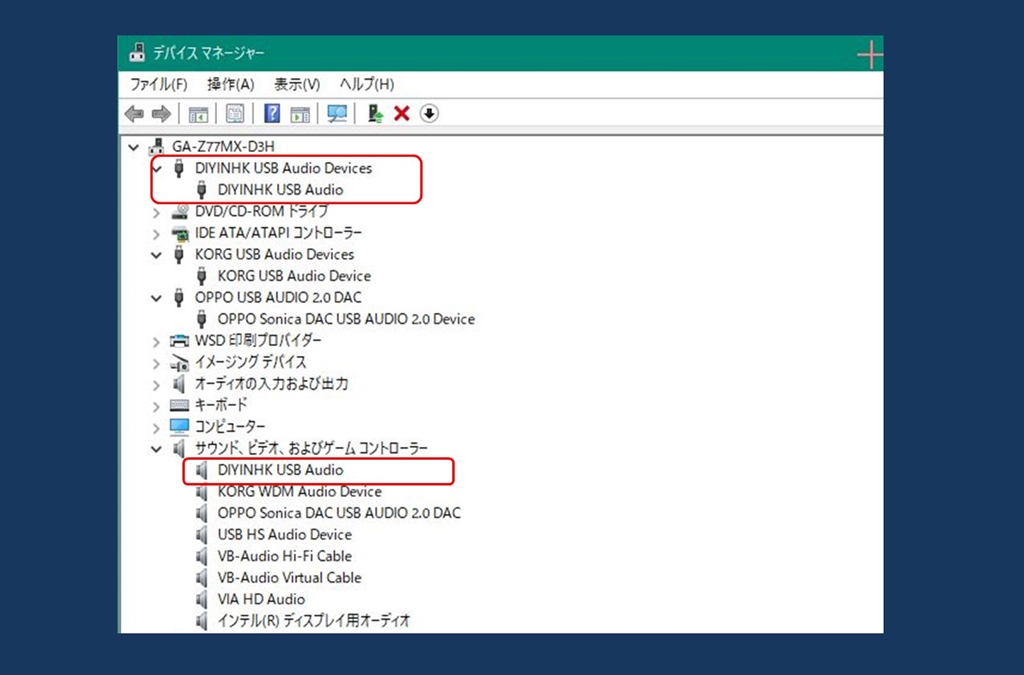Image resolution: width=1024 pixels, height=675 pixels.
Task: Select the サウンド、ビデオ、およびゲーム コントローラー label
Action: pos(312,448)
